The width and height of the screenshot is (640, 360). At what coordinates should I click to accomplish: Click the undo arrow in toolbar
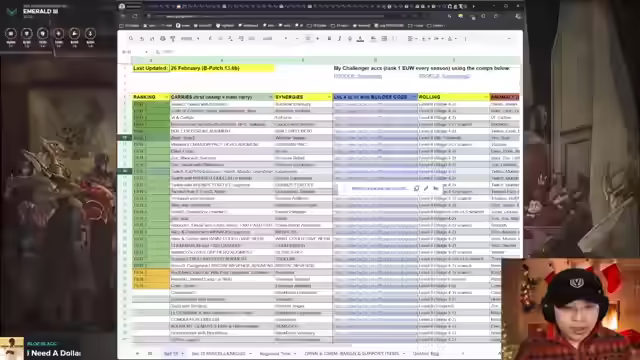pos(142,39)
